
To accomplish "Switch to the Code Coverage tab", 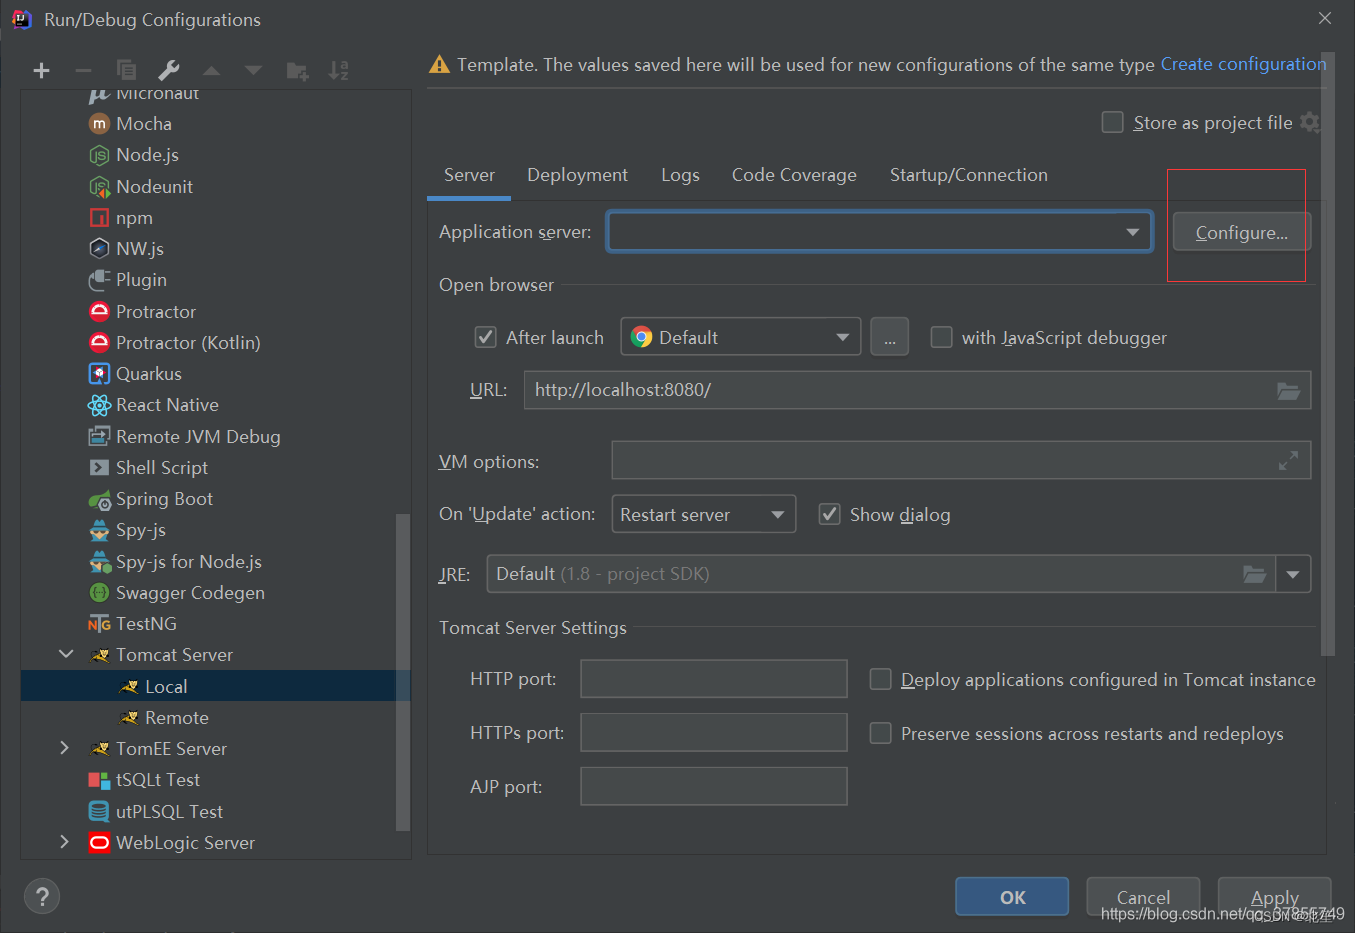I will point(794,175).
